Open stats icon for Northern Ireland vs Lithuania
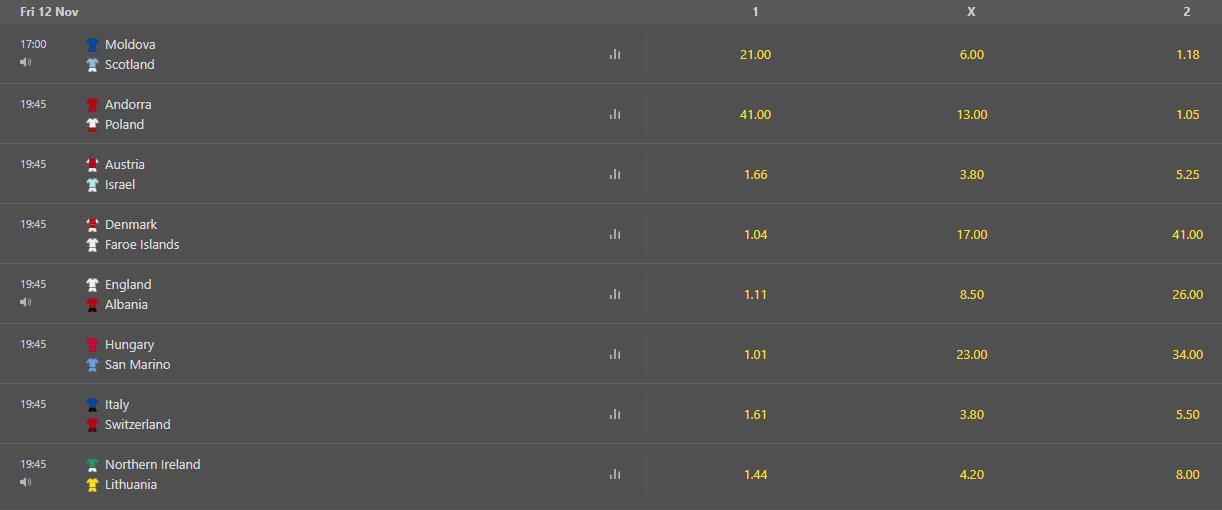The width and height of the screenshot is (1222, 510). pos(615,474)
